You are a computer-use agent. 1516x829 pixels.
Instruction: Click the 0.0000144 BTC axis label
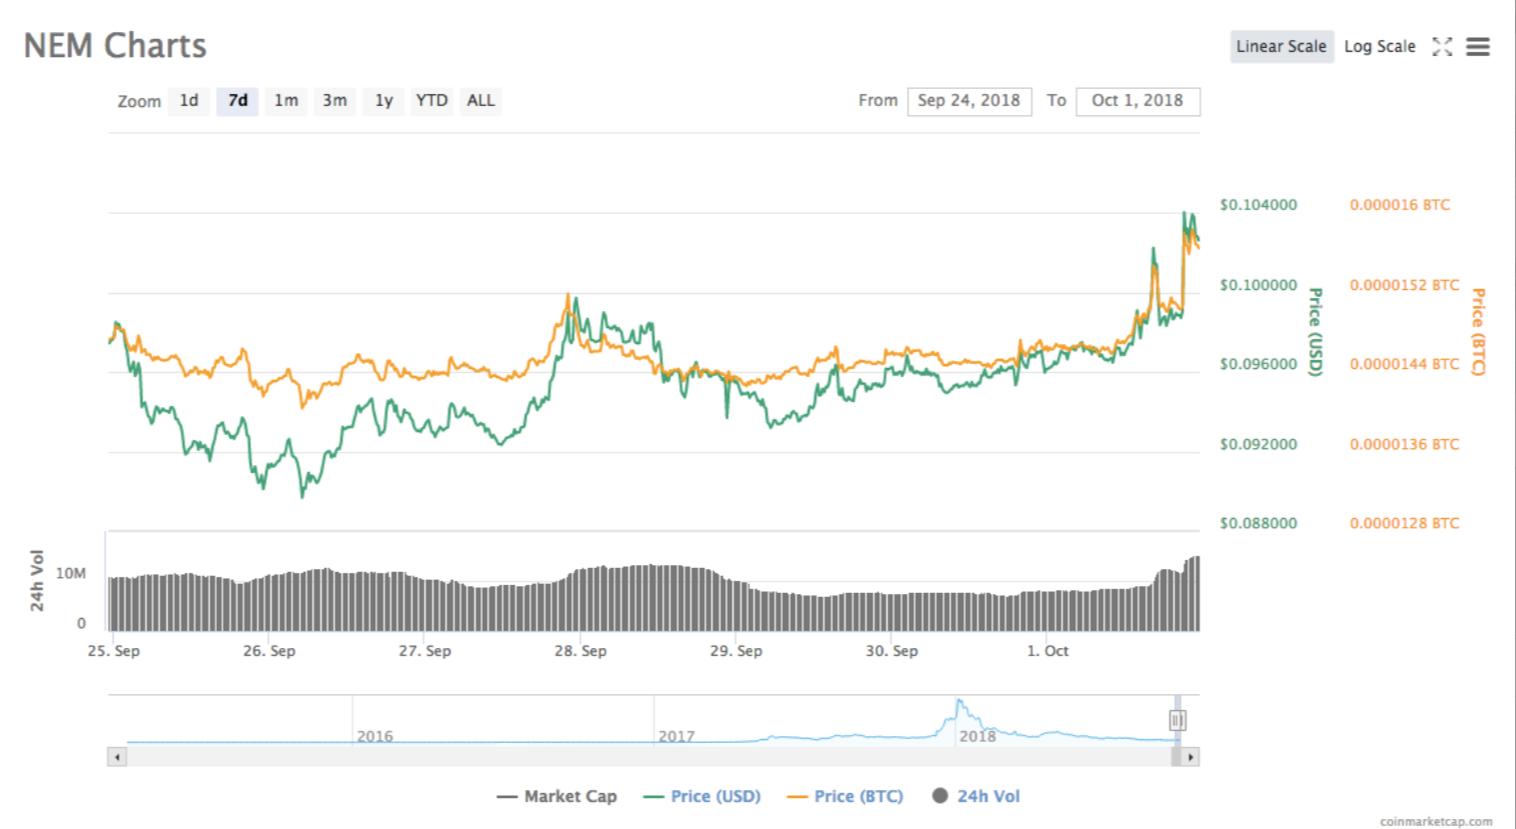point(1404,364)
